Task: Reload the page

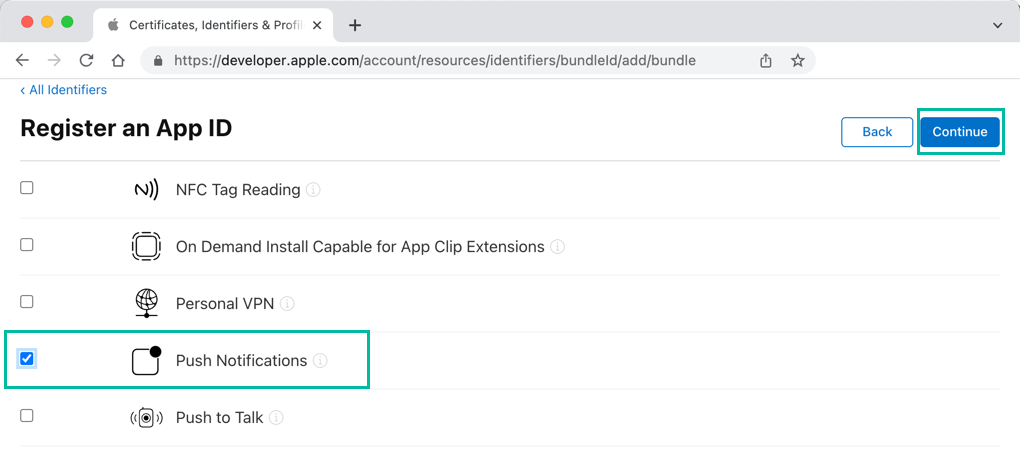Action: 86,60
